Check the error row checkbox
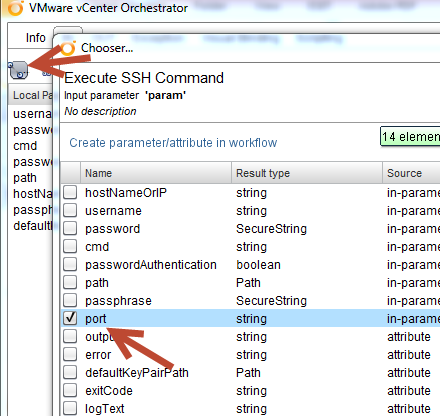The height and width of the screenshot is (416, 440). (x=70, y=355)
